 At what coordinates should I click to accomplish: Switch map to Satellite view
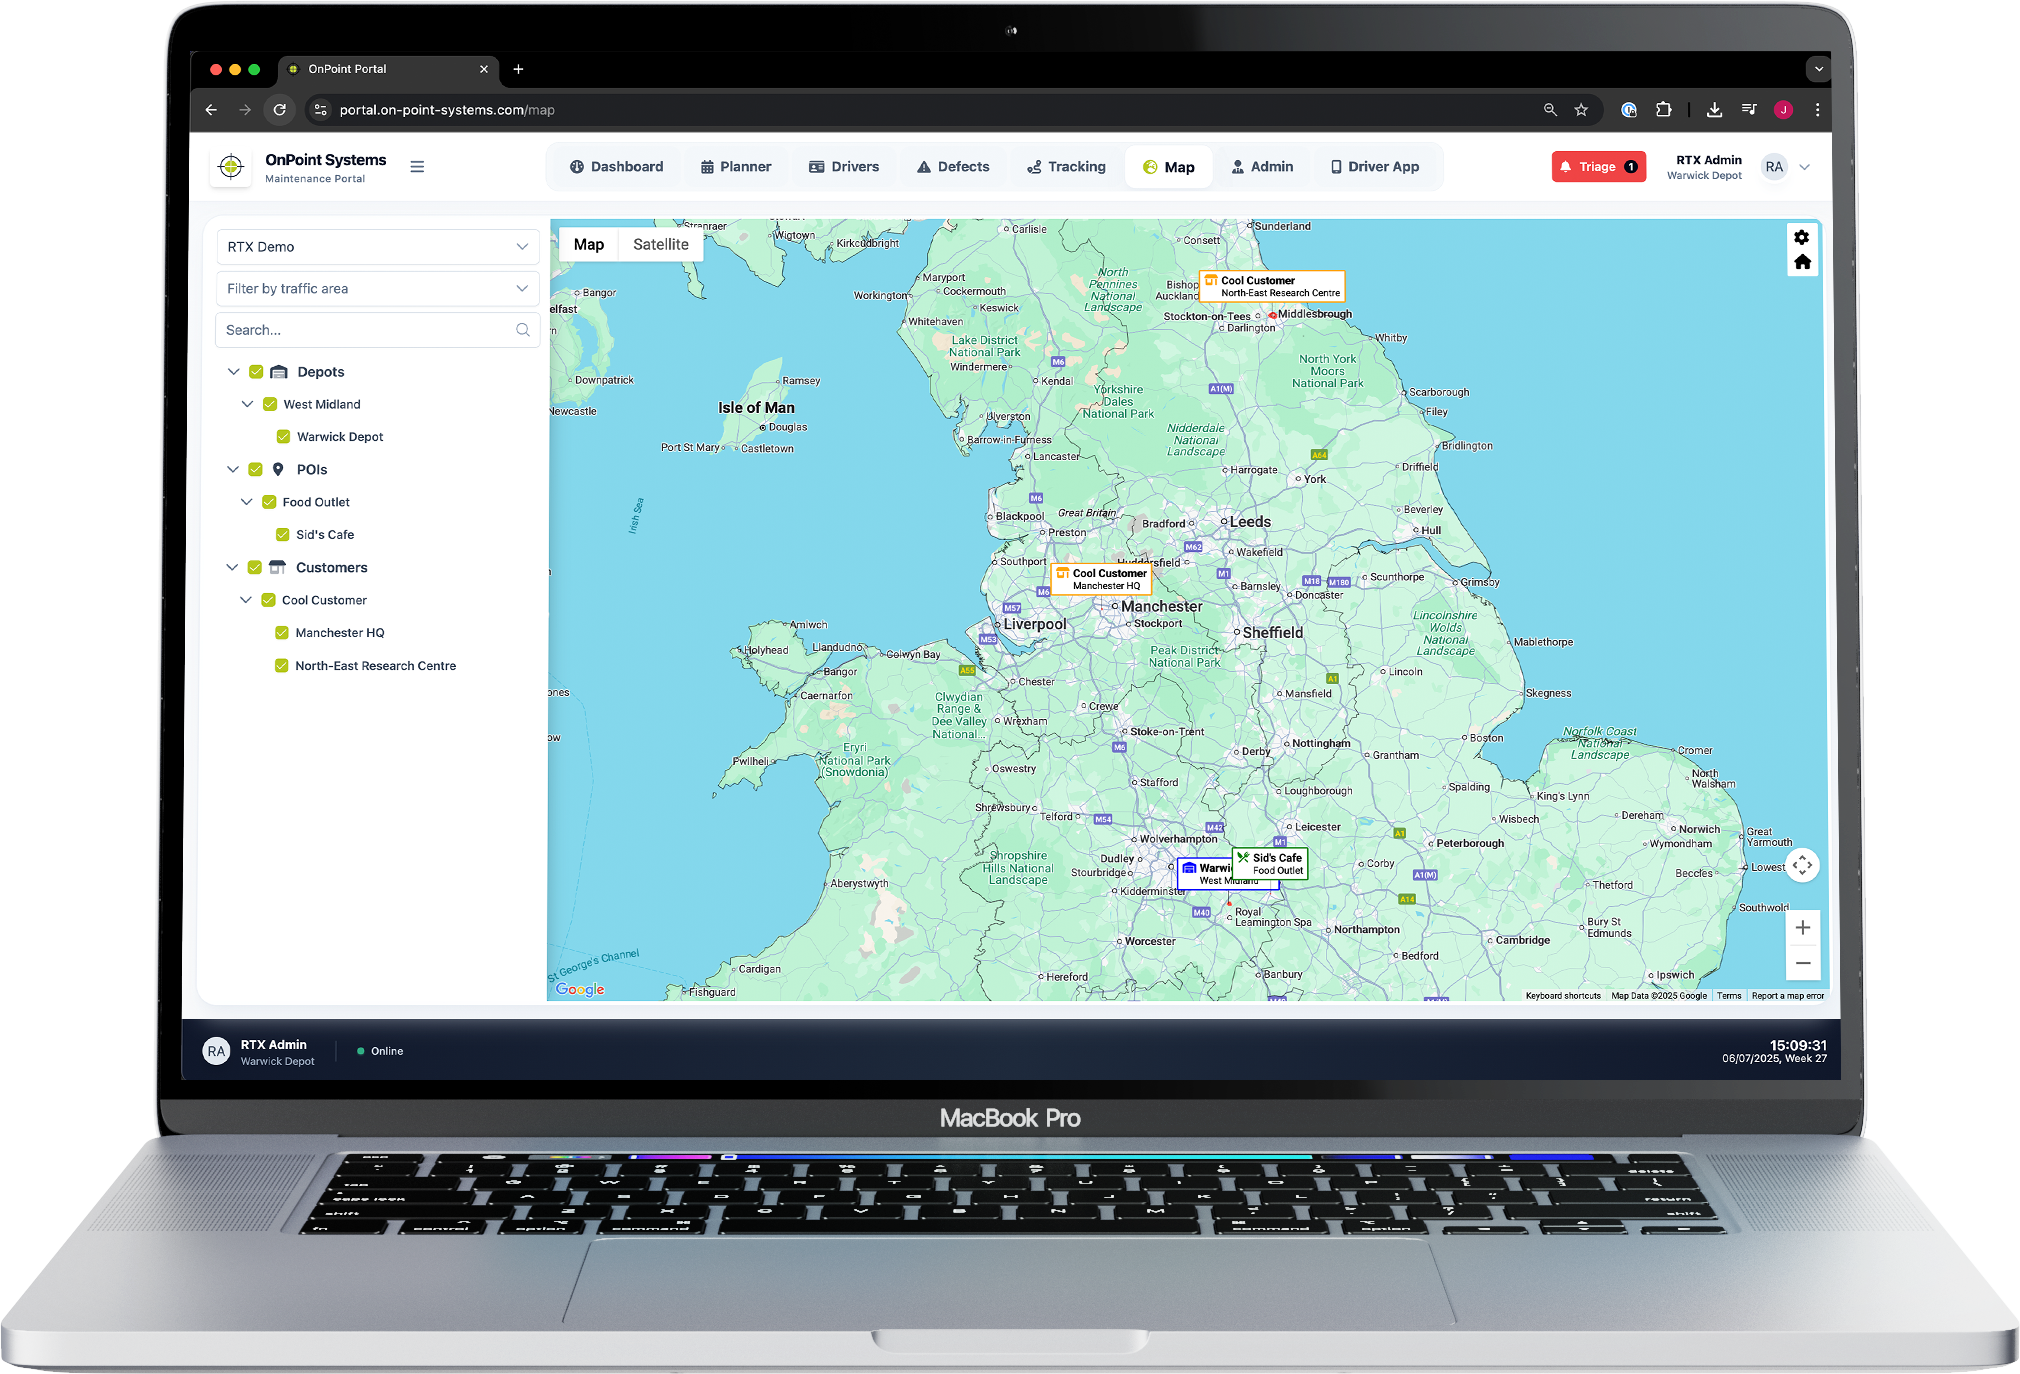[x=661, y=245]
